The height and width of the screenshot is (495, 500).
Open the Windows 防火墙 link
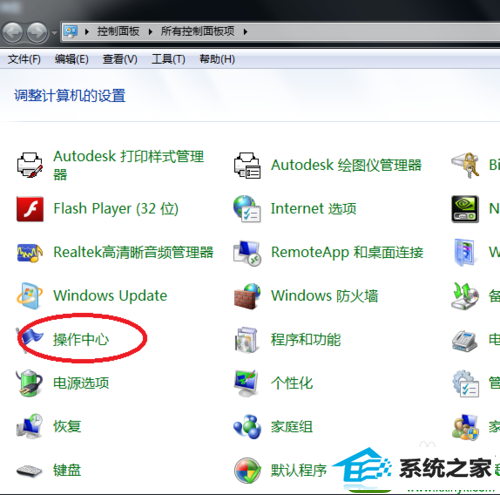click(x=325, y=296)
